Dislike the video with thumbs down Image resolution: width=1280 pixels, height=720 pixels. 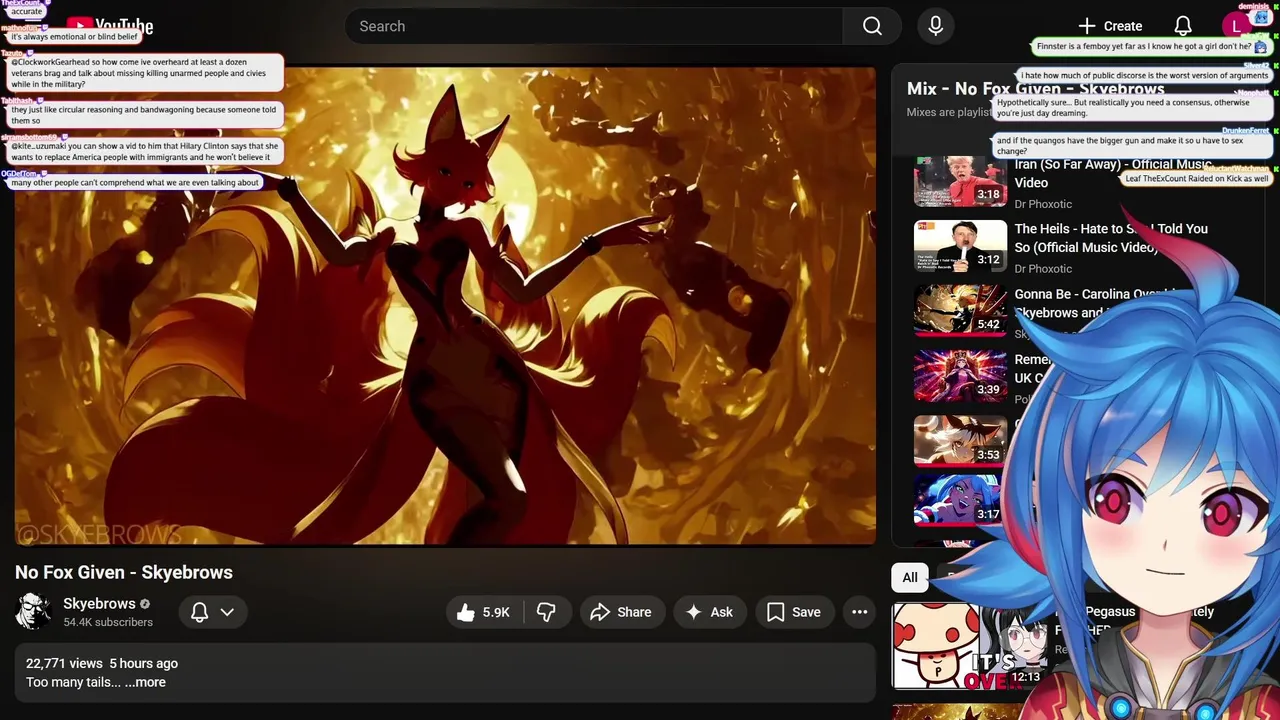[x=546, y=612]
